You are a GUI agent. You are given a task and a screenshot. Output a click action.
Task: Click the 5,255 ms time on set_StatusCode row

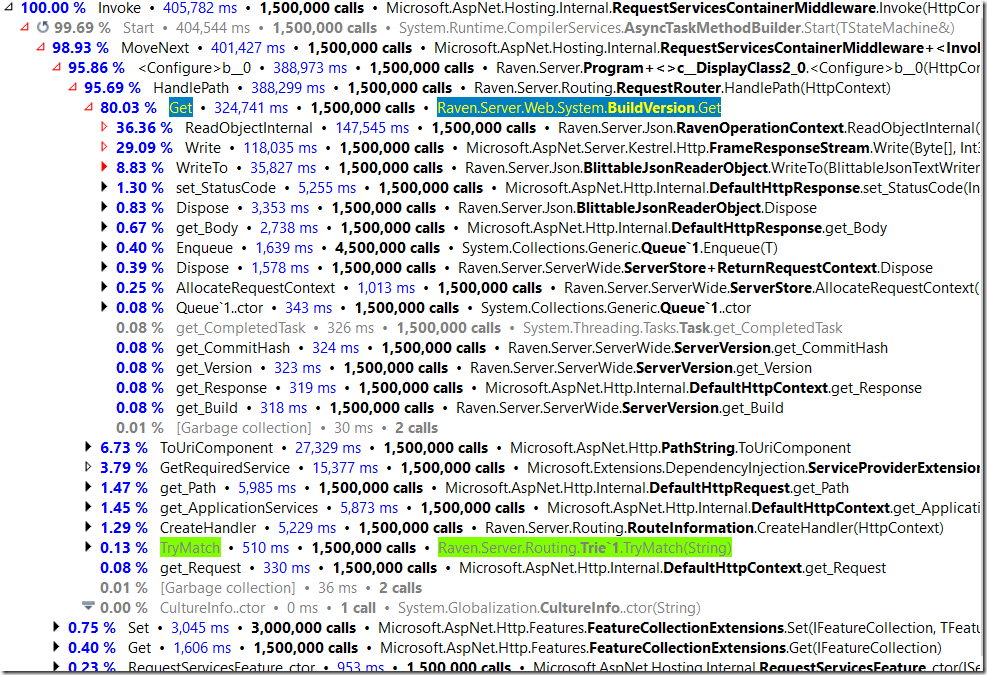327,188
